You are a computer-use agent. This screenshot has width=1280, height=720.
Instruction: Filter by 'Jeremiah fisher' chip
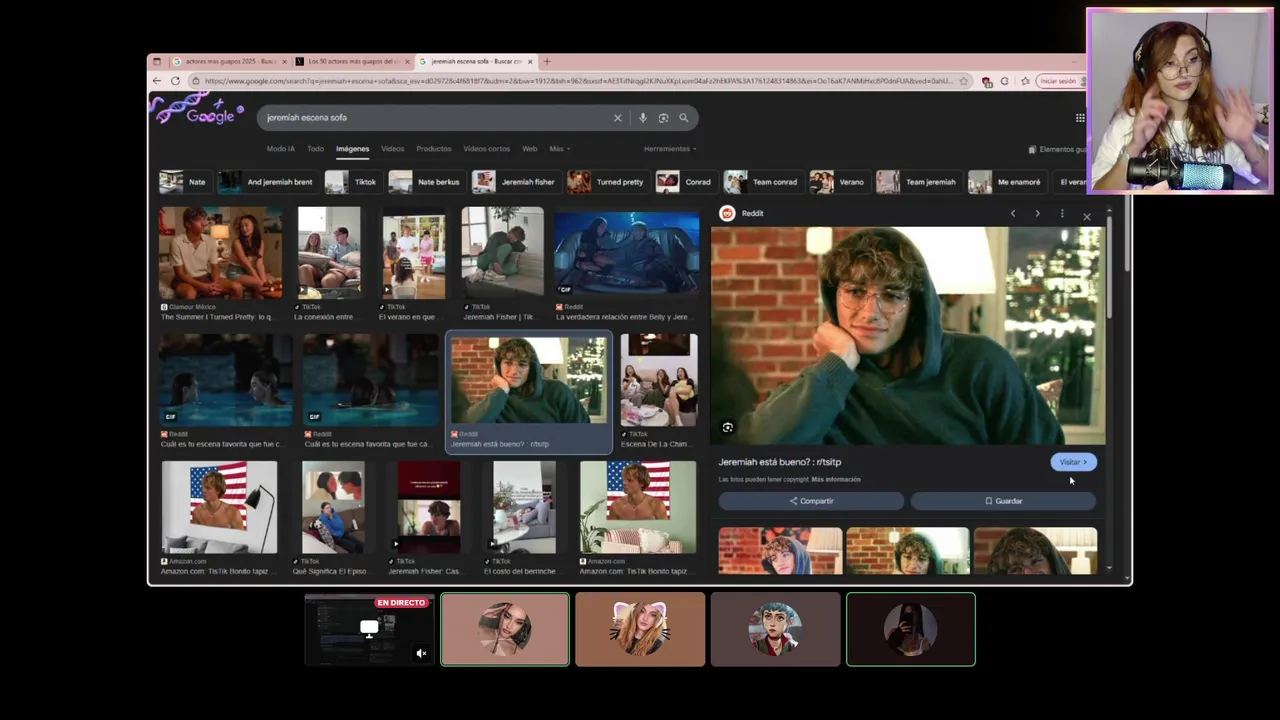515,182
